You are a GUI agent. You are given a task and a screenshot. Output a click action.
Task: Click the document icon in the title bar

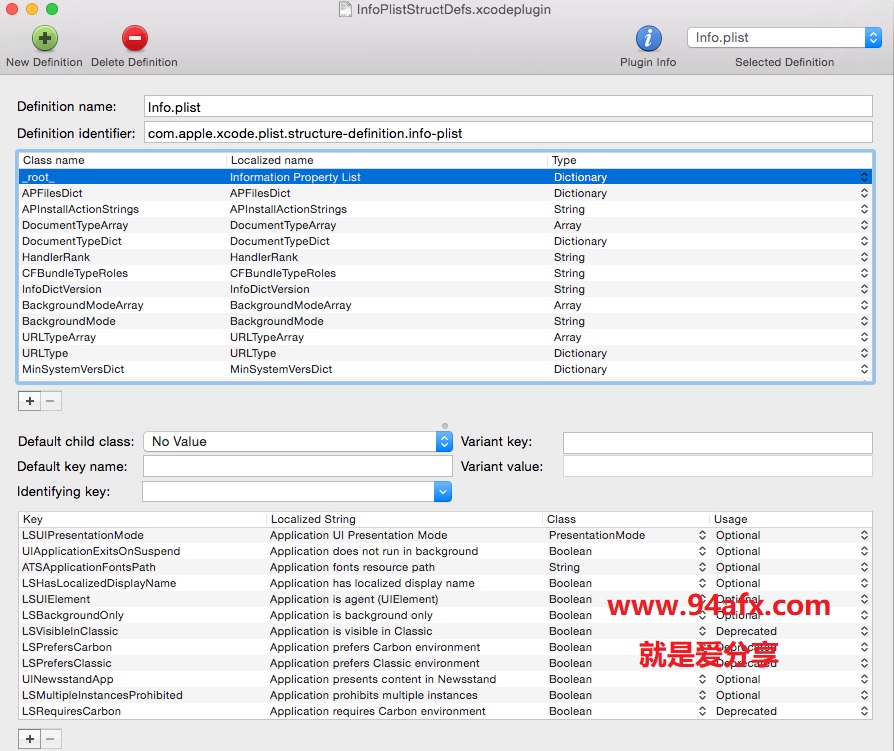[x=345, y=9]
